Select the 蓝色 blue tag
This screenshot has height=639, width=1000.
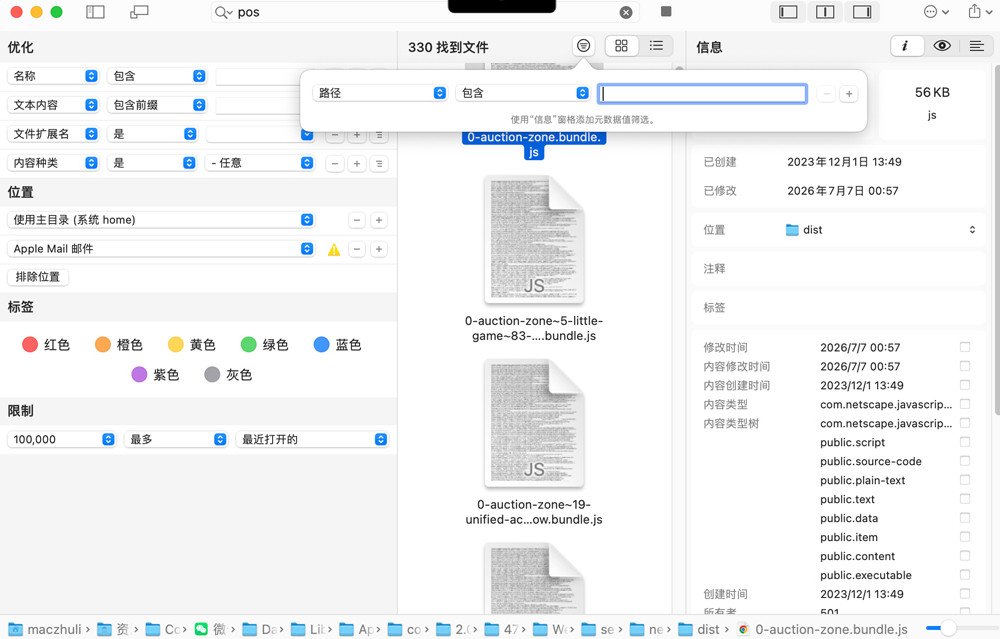tap(337, 345)
